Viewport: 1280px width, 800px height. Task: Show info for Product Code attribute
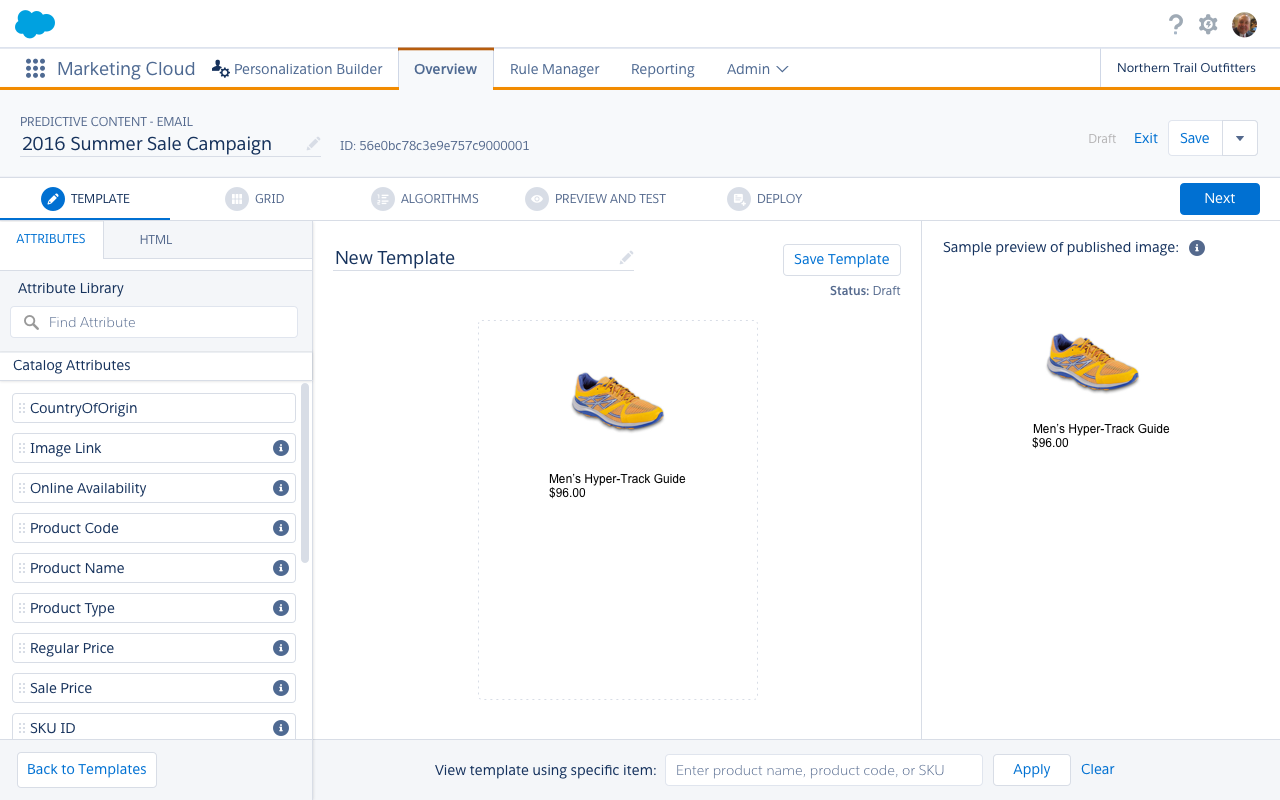281,528
